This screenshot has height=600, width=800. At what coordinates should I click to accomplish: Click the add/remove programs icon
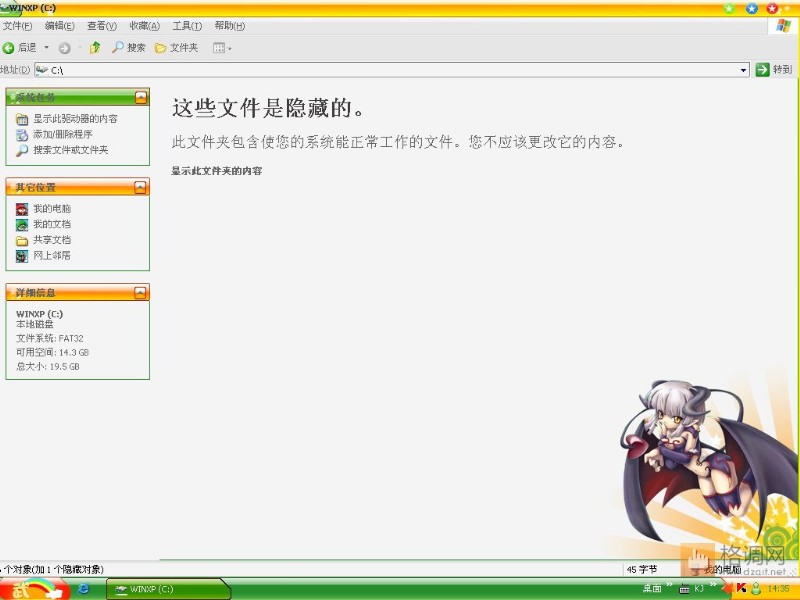(x=22, y=135)
